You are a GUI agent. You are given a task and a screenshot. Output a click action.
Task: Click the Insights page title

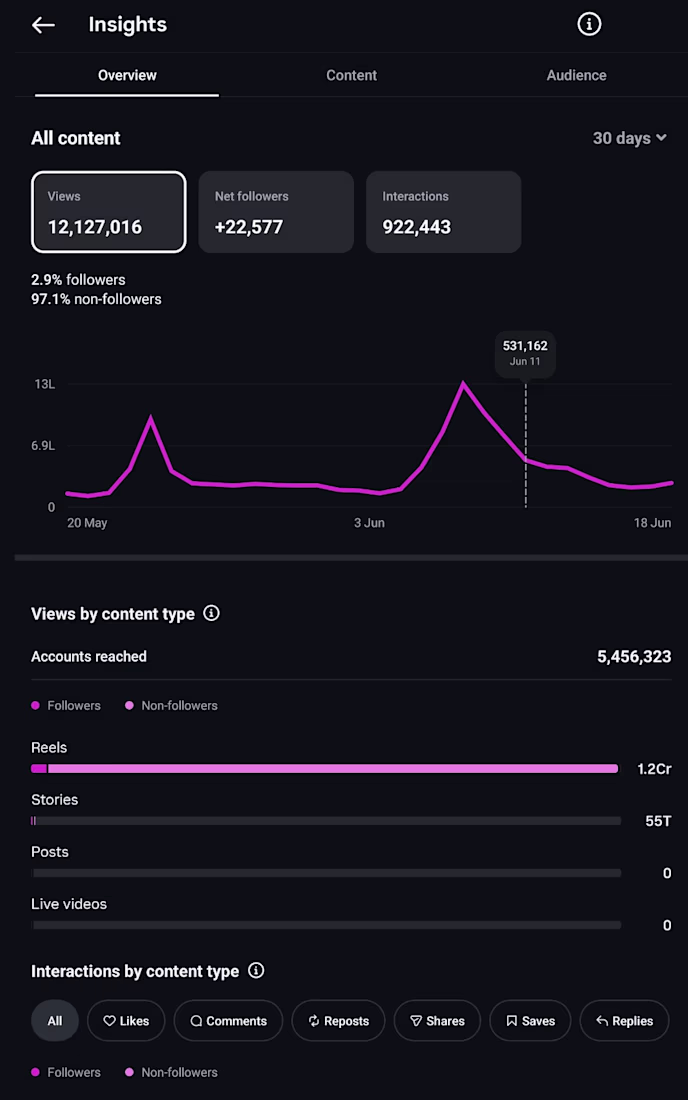pyautogui.click(x=128, y=25)
